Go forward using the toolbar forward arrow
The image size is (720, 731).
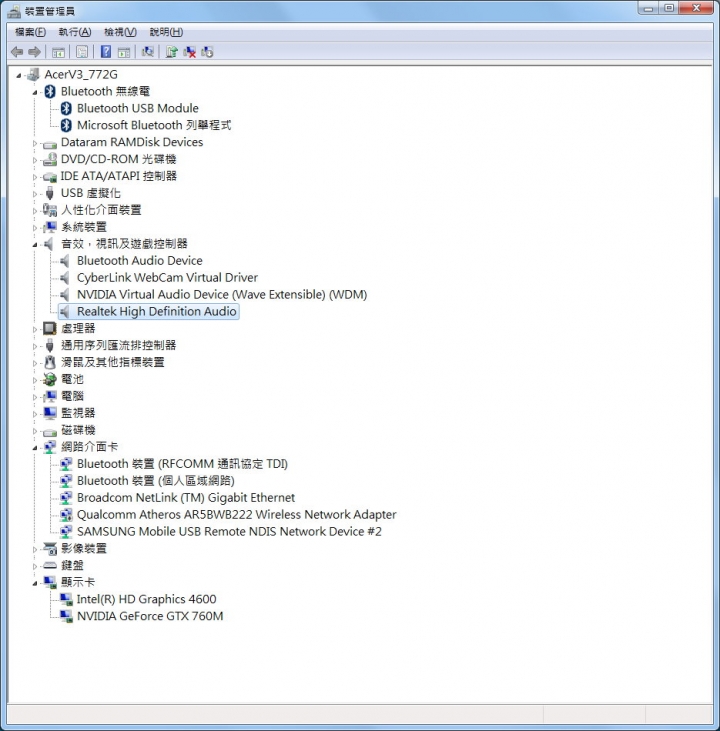click(34, 52)
